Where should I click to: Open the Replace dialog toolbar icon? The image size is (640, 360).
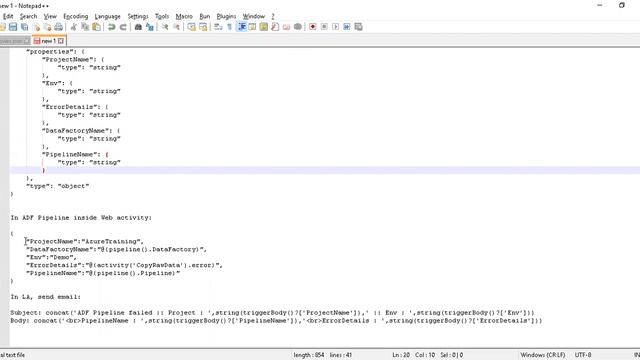[x=150, y=27]
